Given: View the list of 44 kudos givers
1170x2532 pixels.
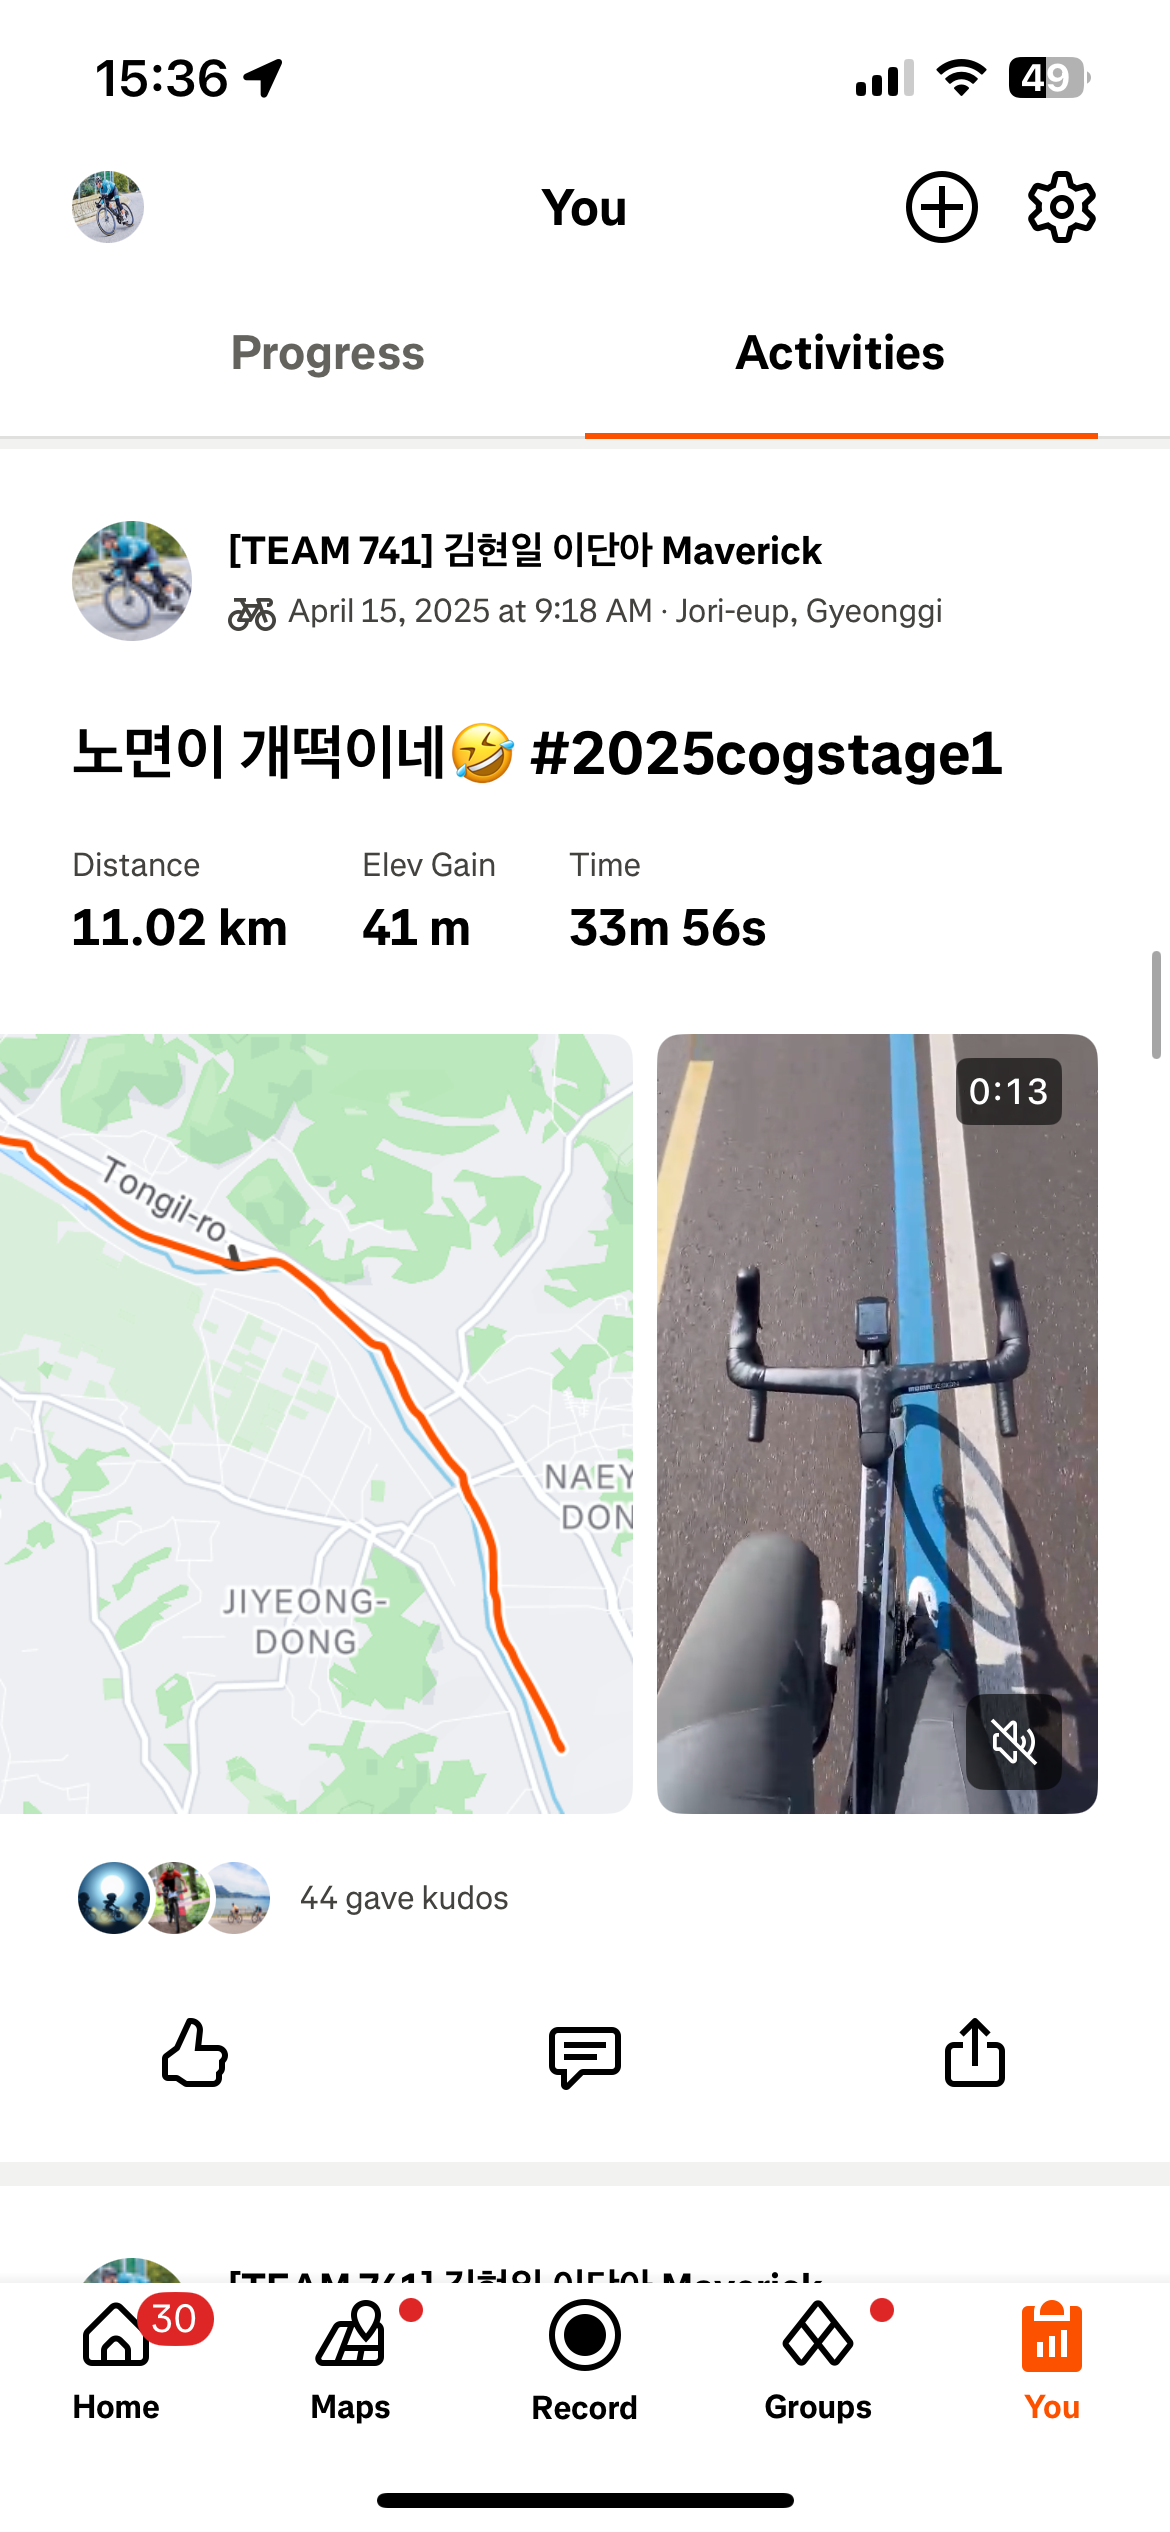Looking at the screenshot, I should [404, 1897].
